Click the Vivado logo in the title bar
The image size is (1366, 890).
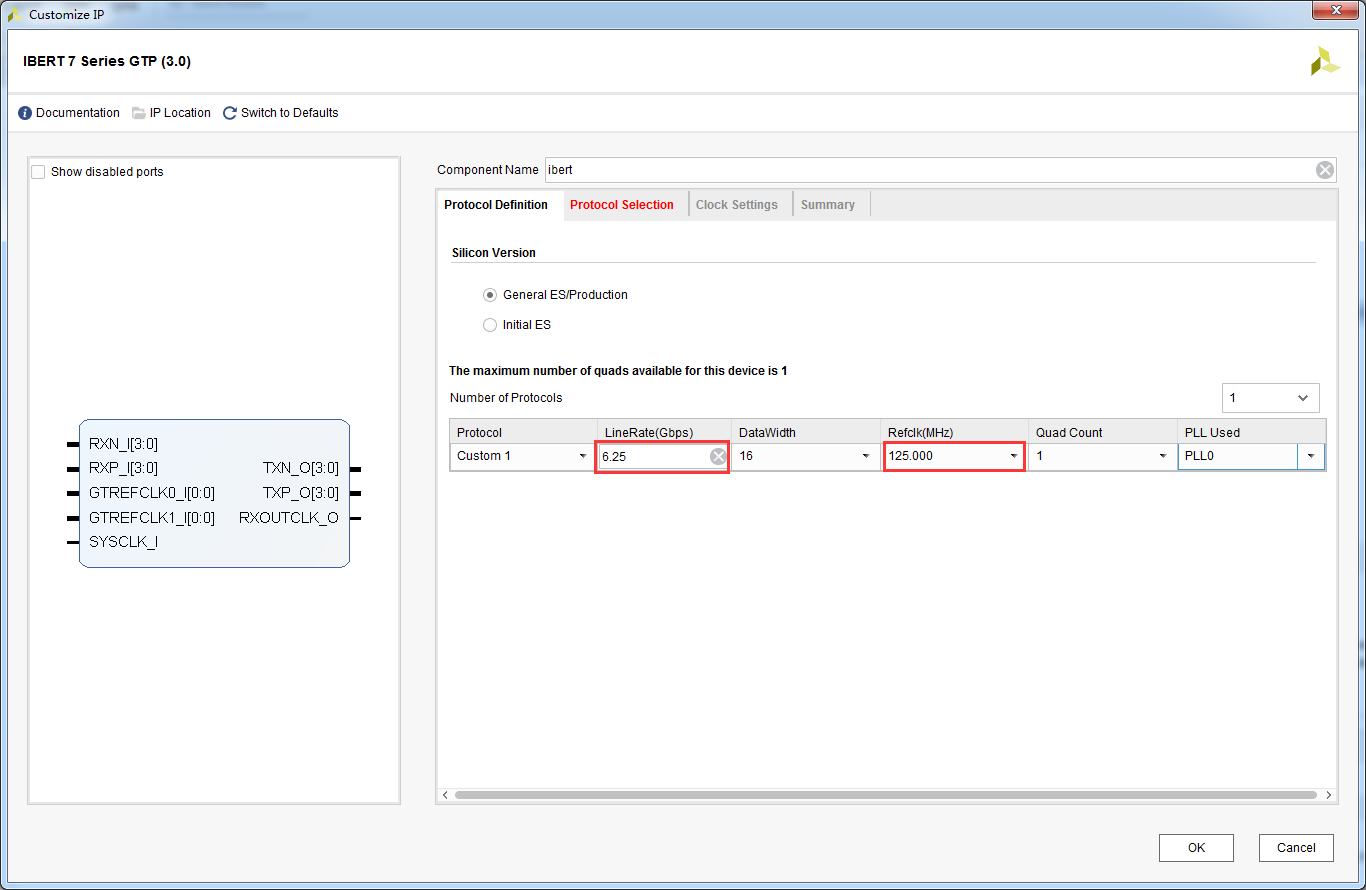click(x=15, y=15)
